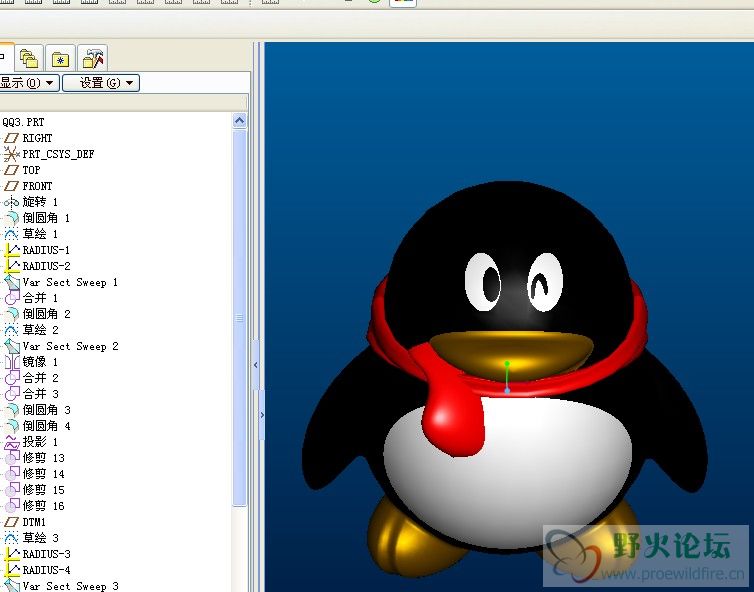Open the connections tab with hammer icon
Viewport: 754px width, 592px height.
tap(92, 59)
